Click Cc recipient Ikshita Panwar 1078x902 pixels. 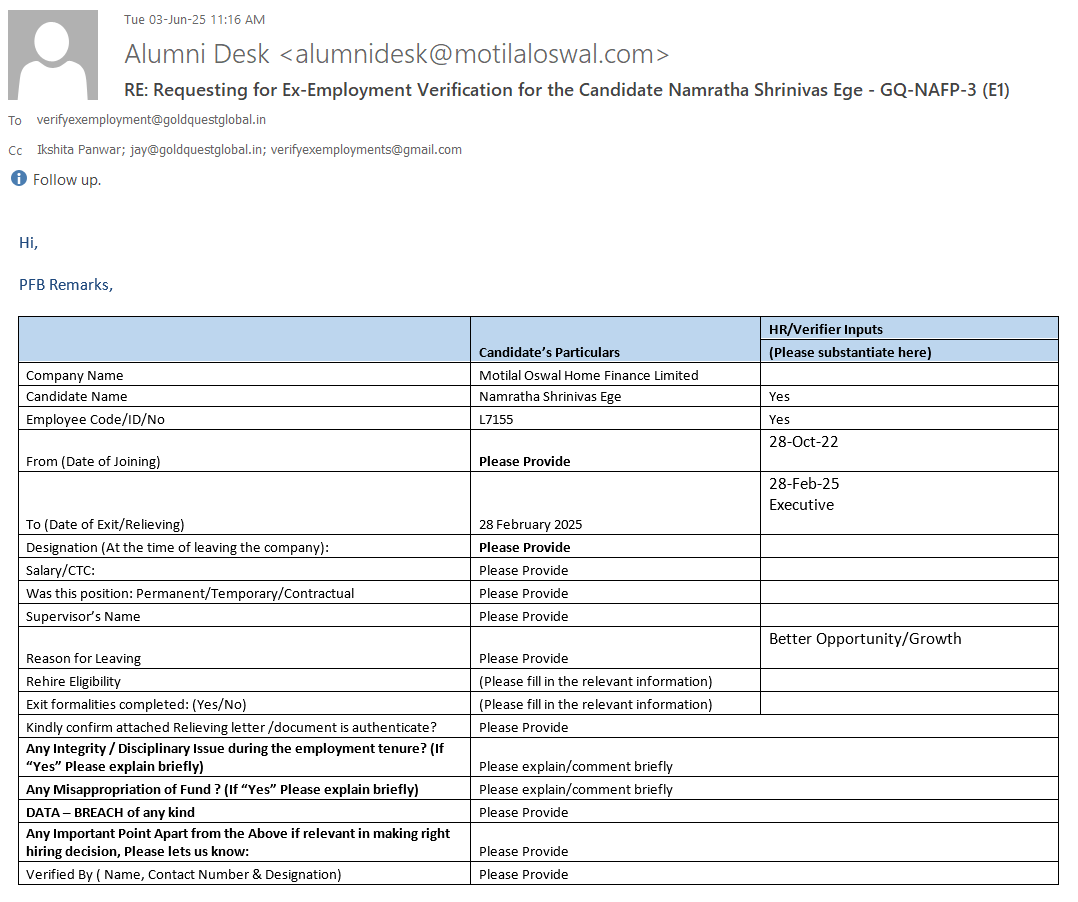coord(80,149)
